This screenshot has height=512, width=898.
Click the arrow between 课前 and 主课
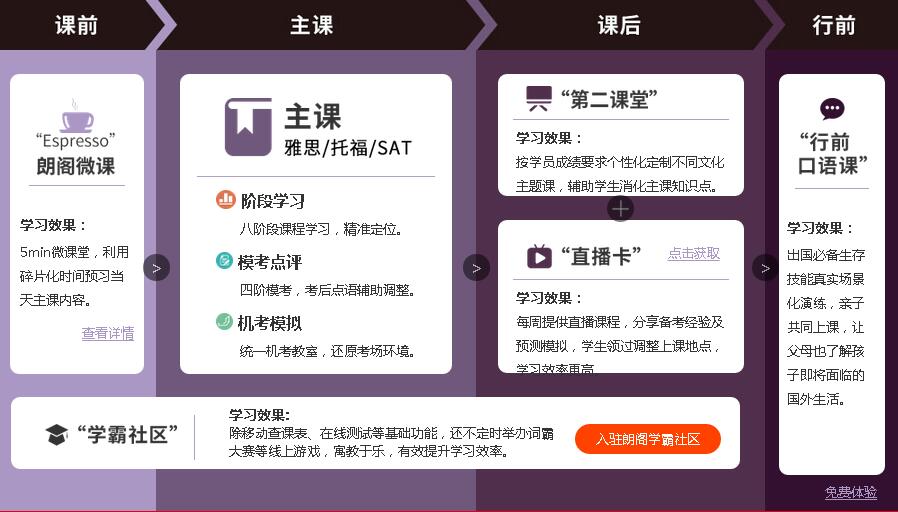pyautogui.click(x=156, y=267)
